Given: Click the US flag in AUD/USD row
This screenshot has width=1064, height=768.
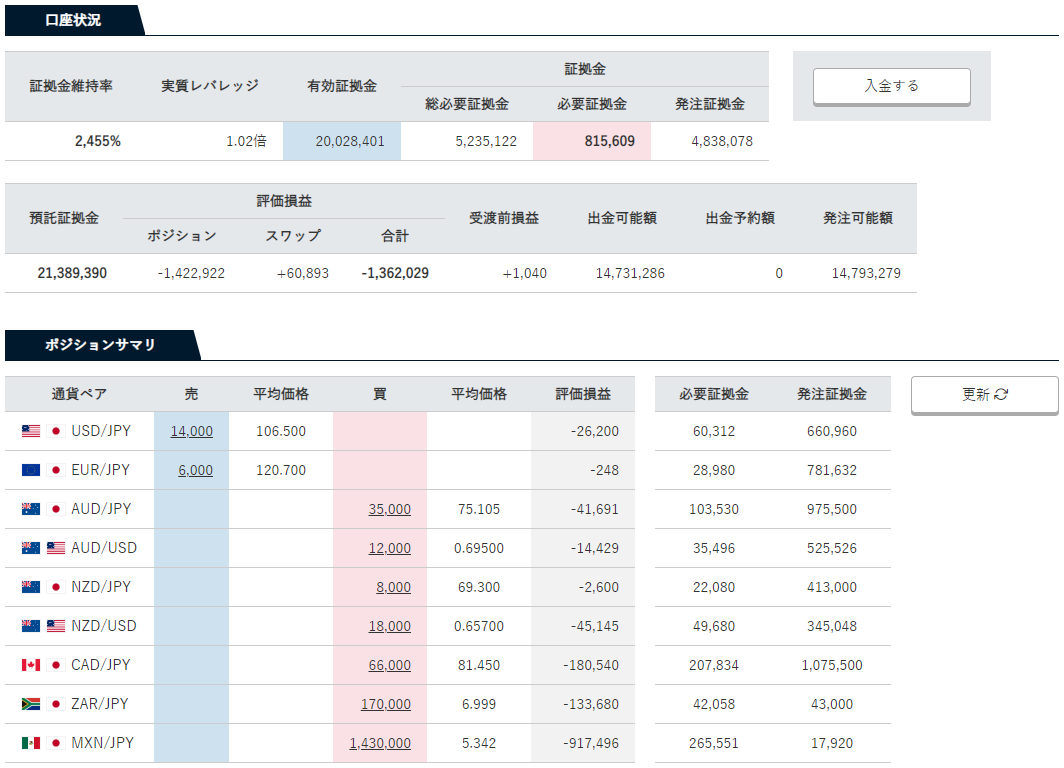Looking at the screenshot, I should point(56,548).
